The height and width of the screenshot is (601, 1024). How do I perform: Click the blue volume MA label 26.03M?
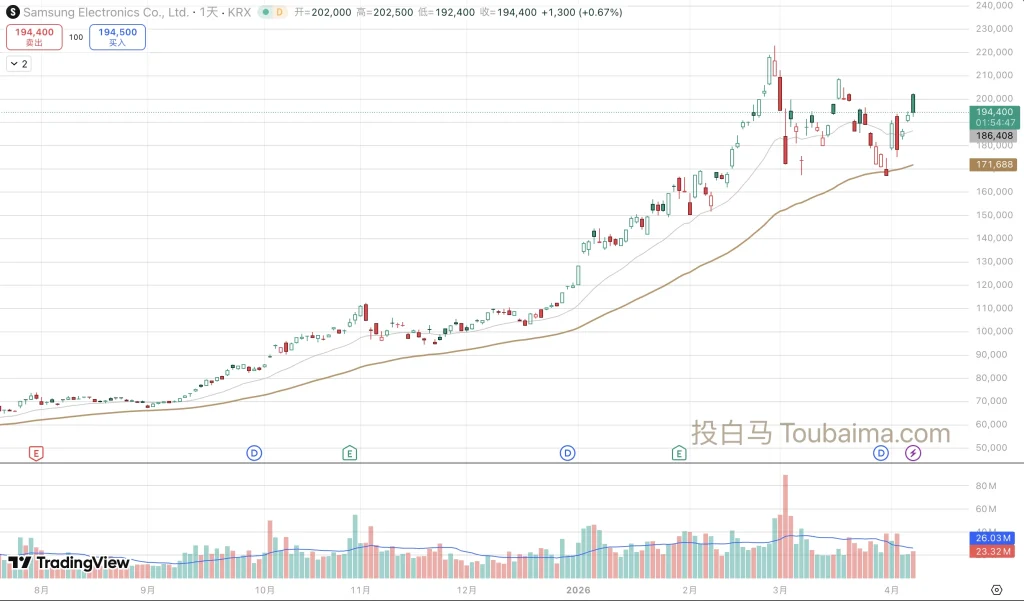(x=994, y=538)
